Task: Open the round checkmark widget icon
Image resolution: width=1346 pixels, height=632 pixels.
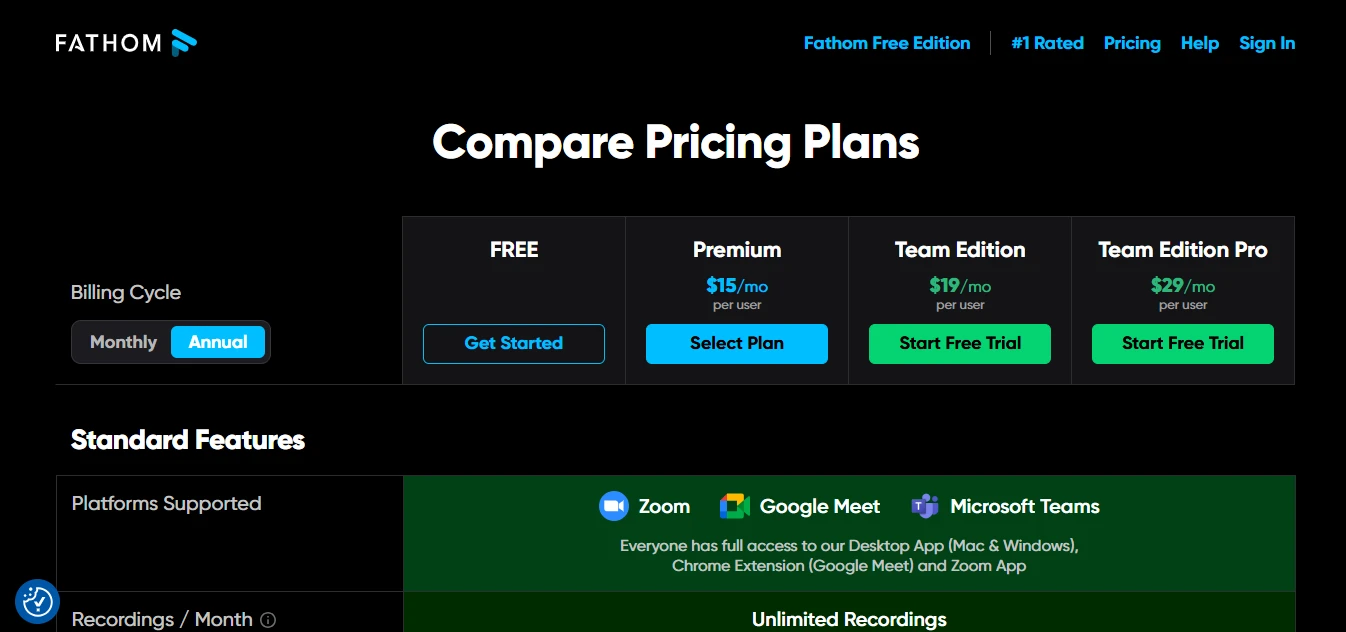Action: click(38, 601)
